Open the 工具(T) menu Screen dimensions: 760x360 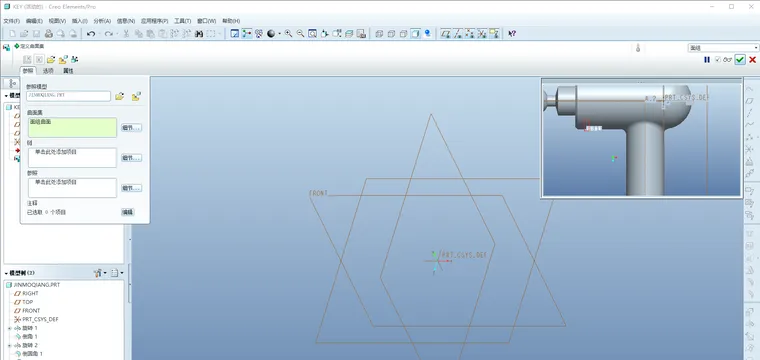[183, 21]
